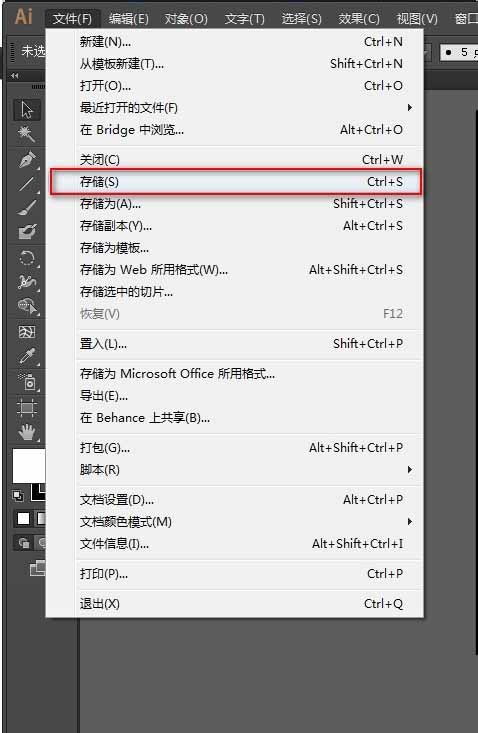Reset to default fill and stroke
The image size is (478, 733).
coord(18,496)
